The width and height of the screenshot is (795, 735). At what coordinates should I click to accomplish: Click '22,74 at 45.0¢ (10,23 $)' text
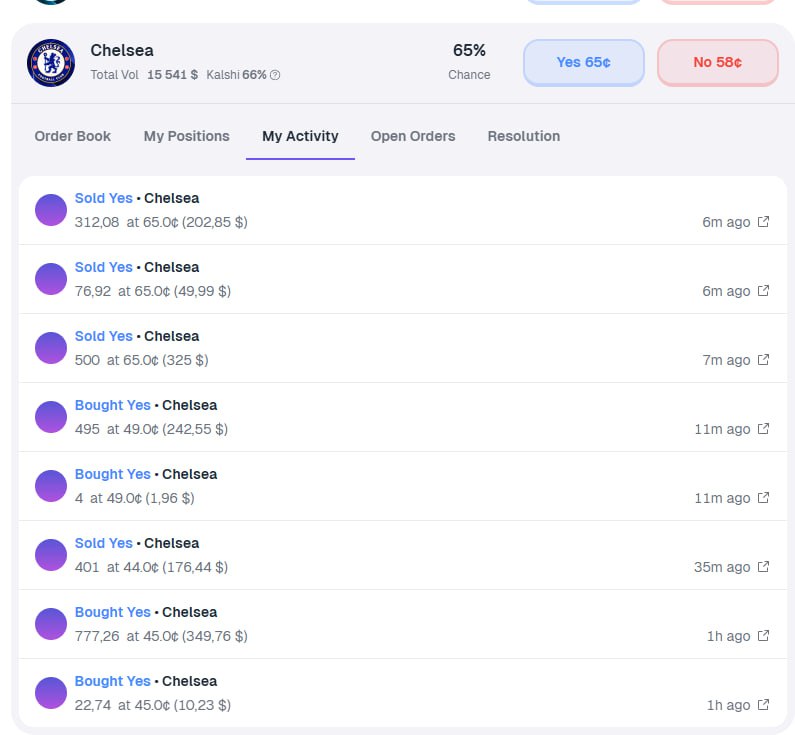[x=153, y=705]
